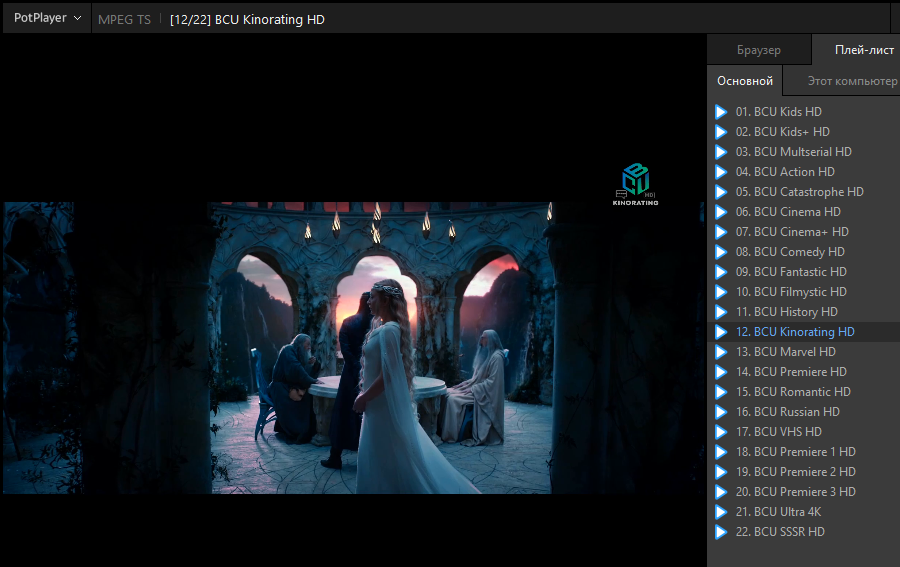Screen dimensions: 900x567
Task: Select '21. BCU Ultra 4K' channel text
Action: click(x=778, y=512)
